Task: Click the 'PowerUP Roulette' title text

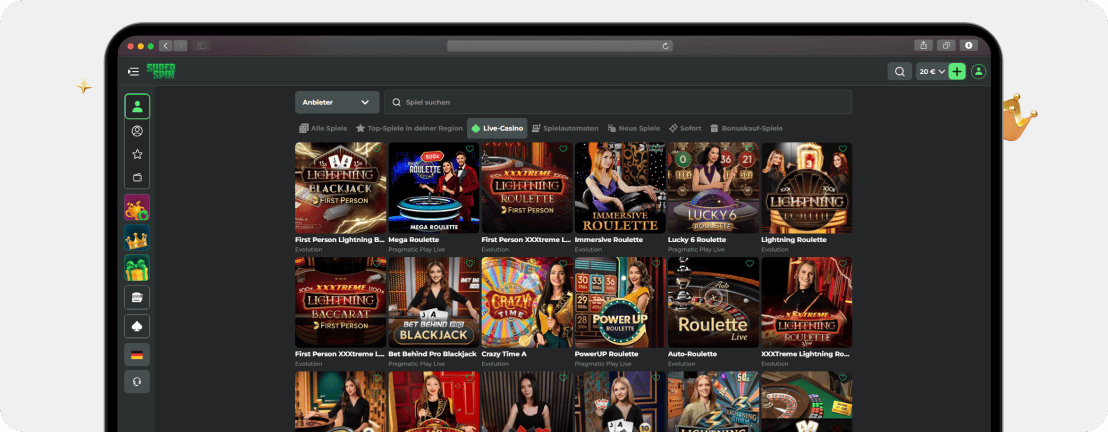Action: (606, 354)
